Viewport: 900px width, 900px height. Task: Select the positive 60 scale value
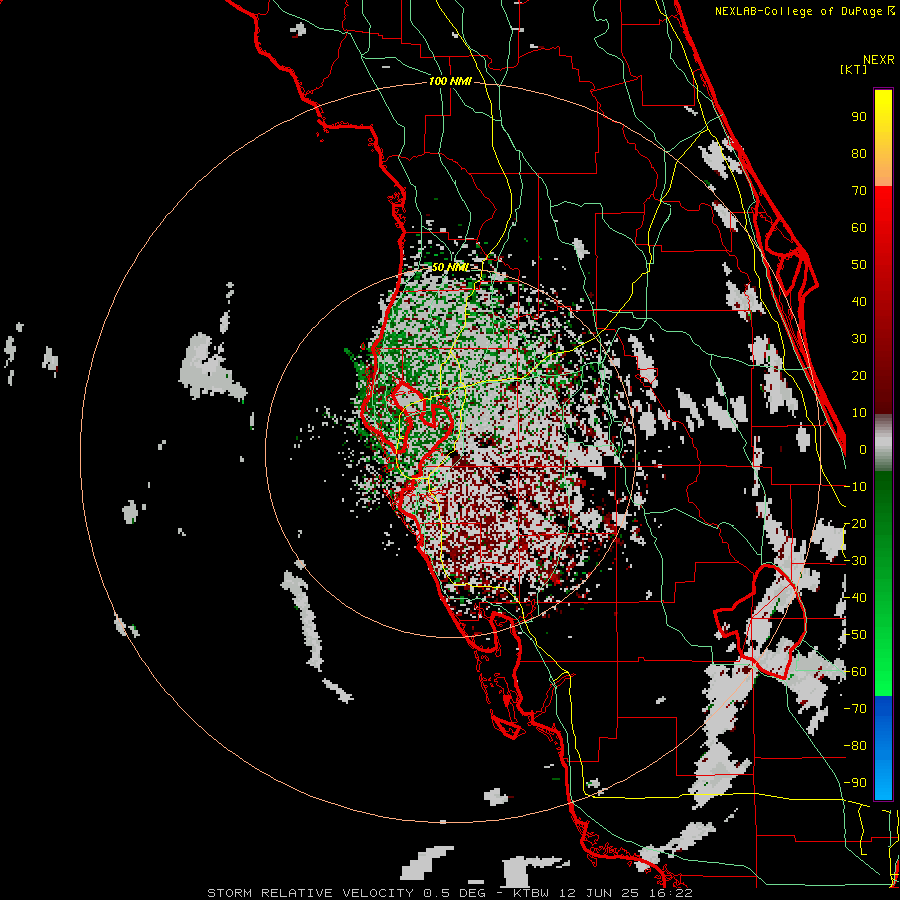point(859,228)
